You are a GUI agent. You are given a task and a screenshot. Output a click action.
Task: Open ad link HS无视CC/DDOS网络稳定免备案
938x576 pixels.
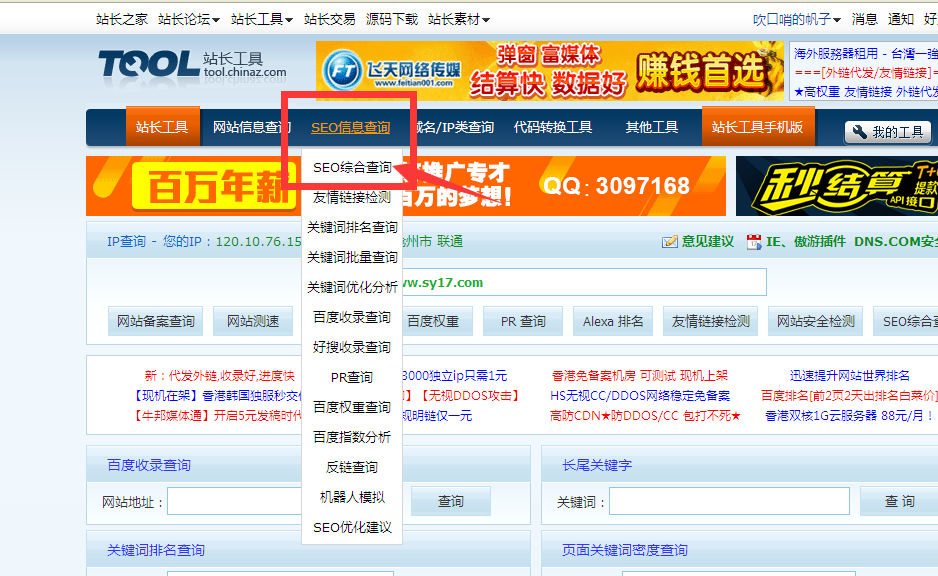pos(639,395)
